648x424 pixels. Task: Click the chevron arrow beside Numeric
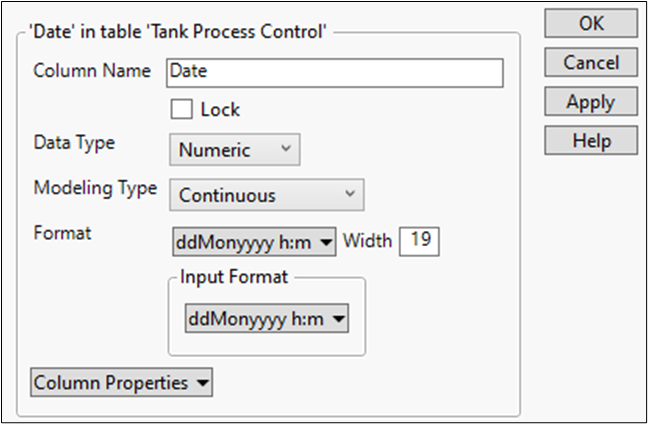(285, 150)
